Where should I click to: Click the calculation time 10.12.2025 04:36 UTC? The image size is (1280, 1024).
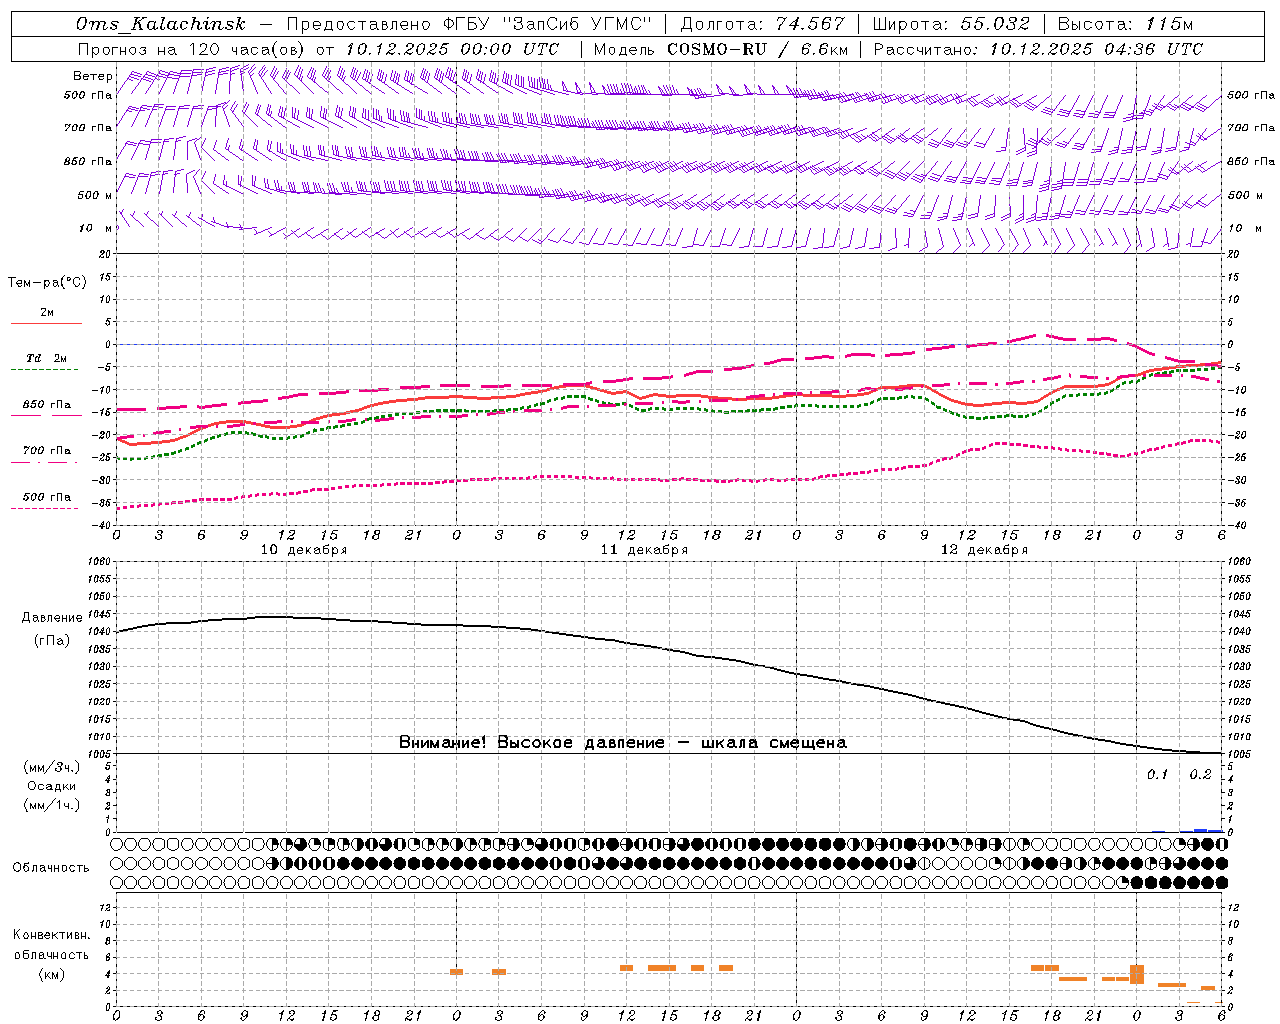(x=1096, y=49)
